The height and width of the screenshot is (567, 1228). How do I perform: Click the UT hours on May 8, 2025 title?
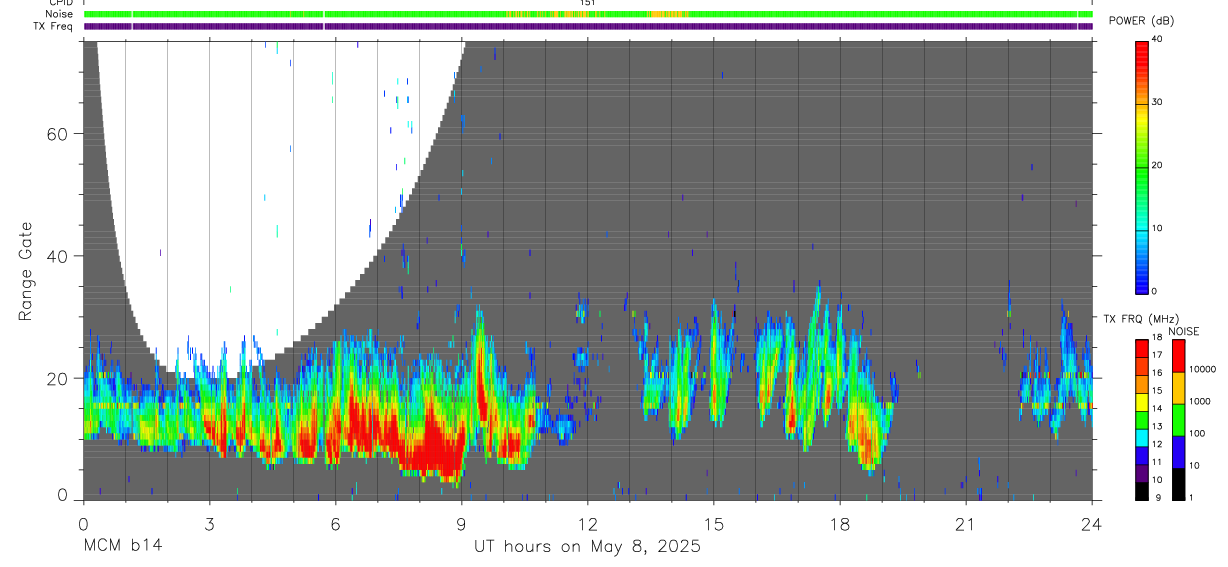(587, 546)
